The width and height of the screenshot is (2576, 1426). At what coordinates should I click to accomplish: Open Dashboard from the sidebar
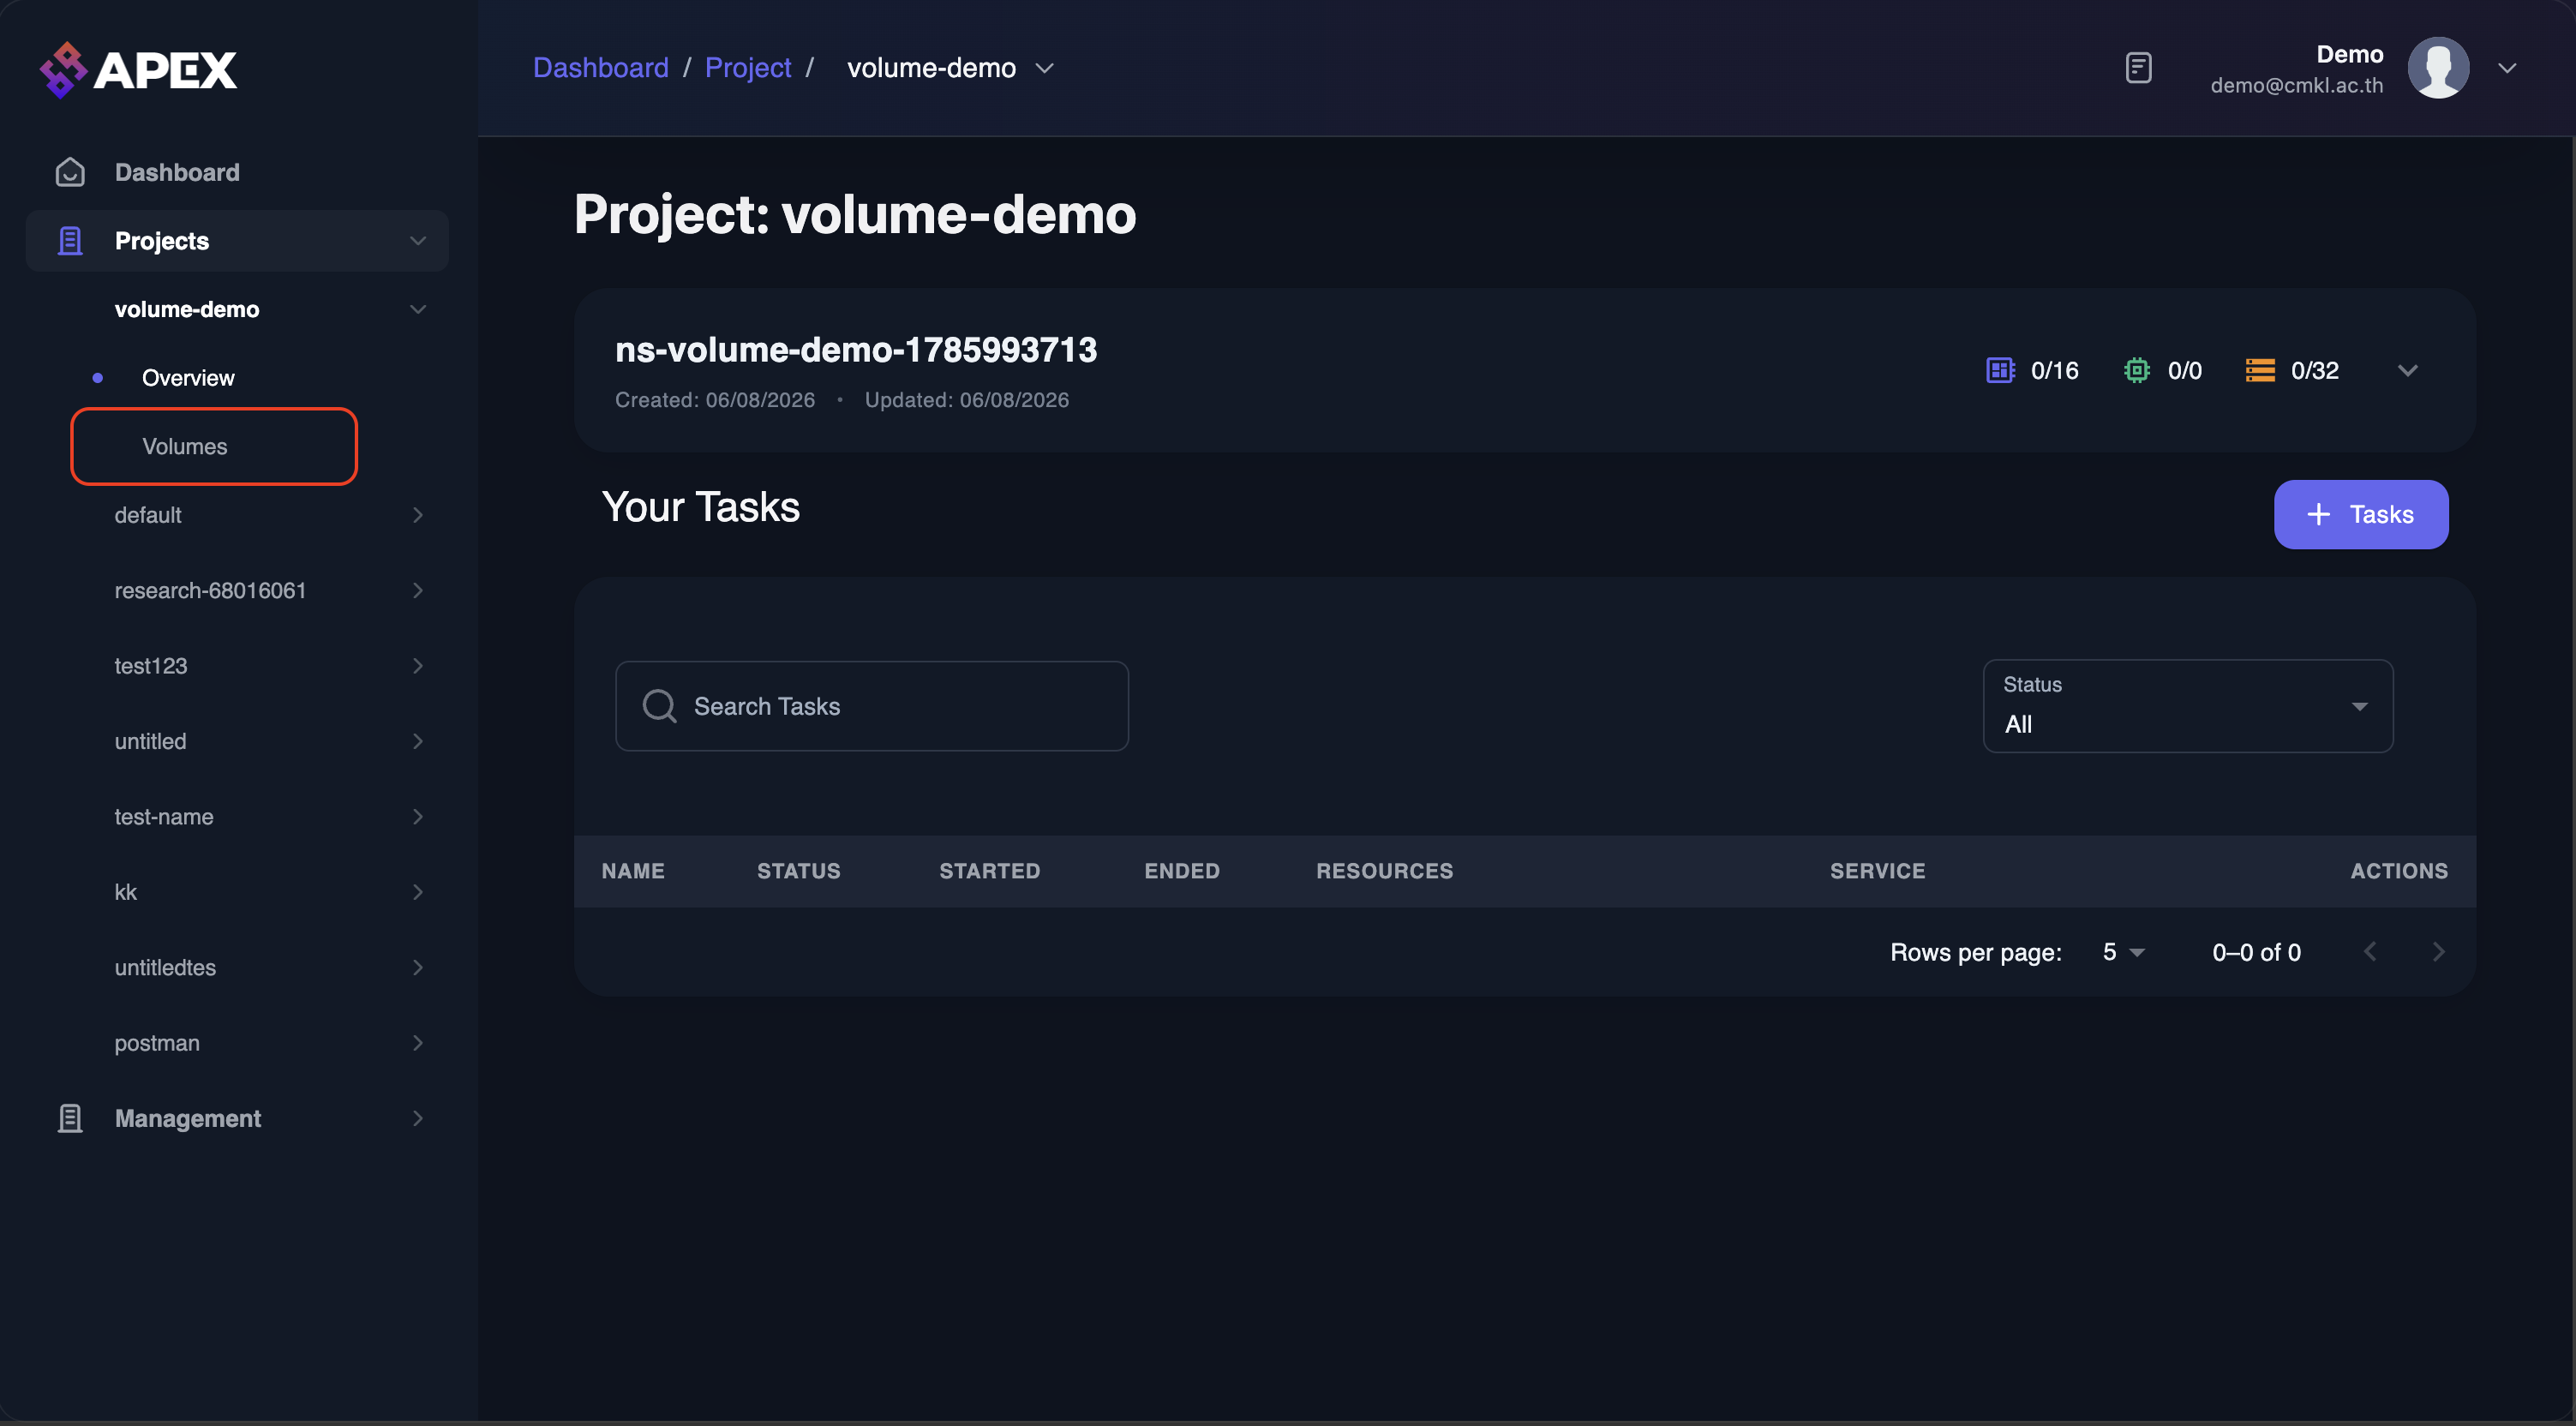pyautogui.click(x=177, y=172)
